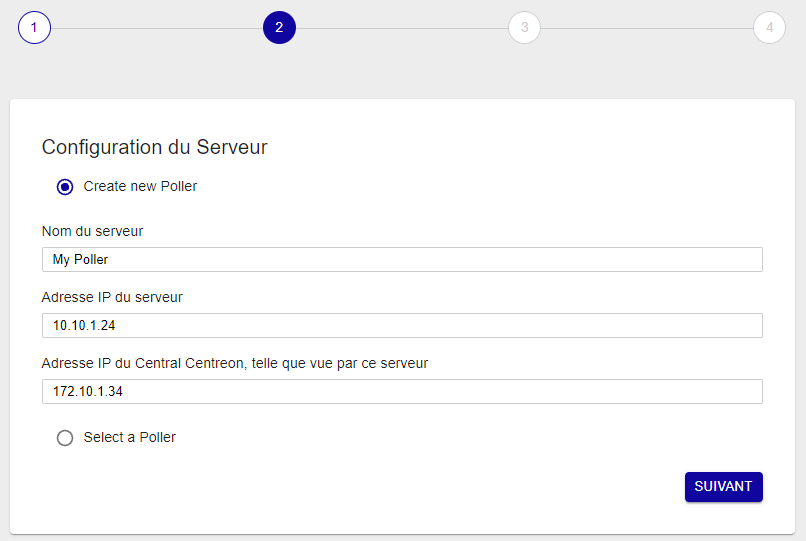Click the "Adresse IP du Central Centreon" label
This screenshot has width=806, height=541.
point(234,363)
